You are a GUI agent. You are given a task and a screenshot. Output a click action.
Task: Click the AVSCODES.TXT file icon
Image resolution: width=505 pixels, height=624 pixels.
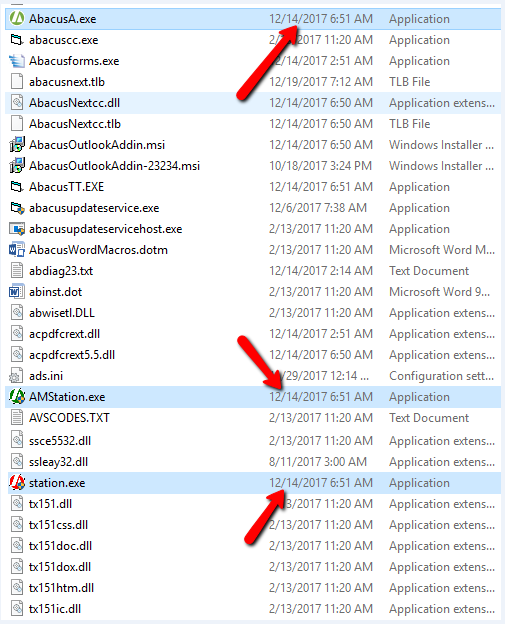click(17, 418)
